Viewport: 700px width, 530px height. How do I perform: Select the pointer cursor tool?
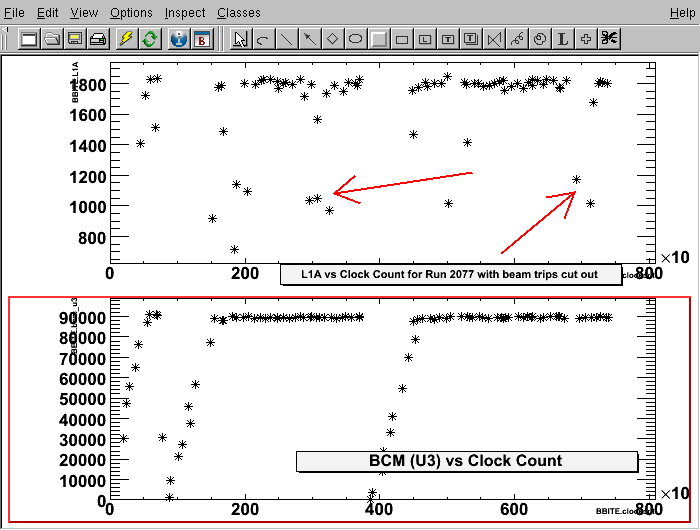240,39
